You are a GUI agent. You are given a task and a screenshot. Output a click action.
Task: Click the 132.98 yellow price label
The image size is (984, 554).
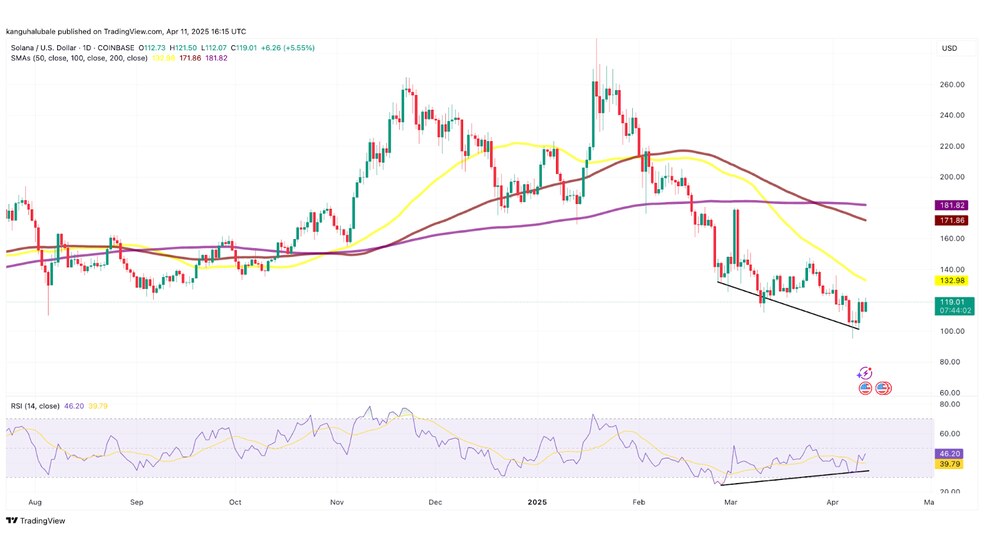click(952, 280)
